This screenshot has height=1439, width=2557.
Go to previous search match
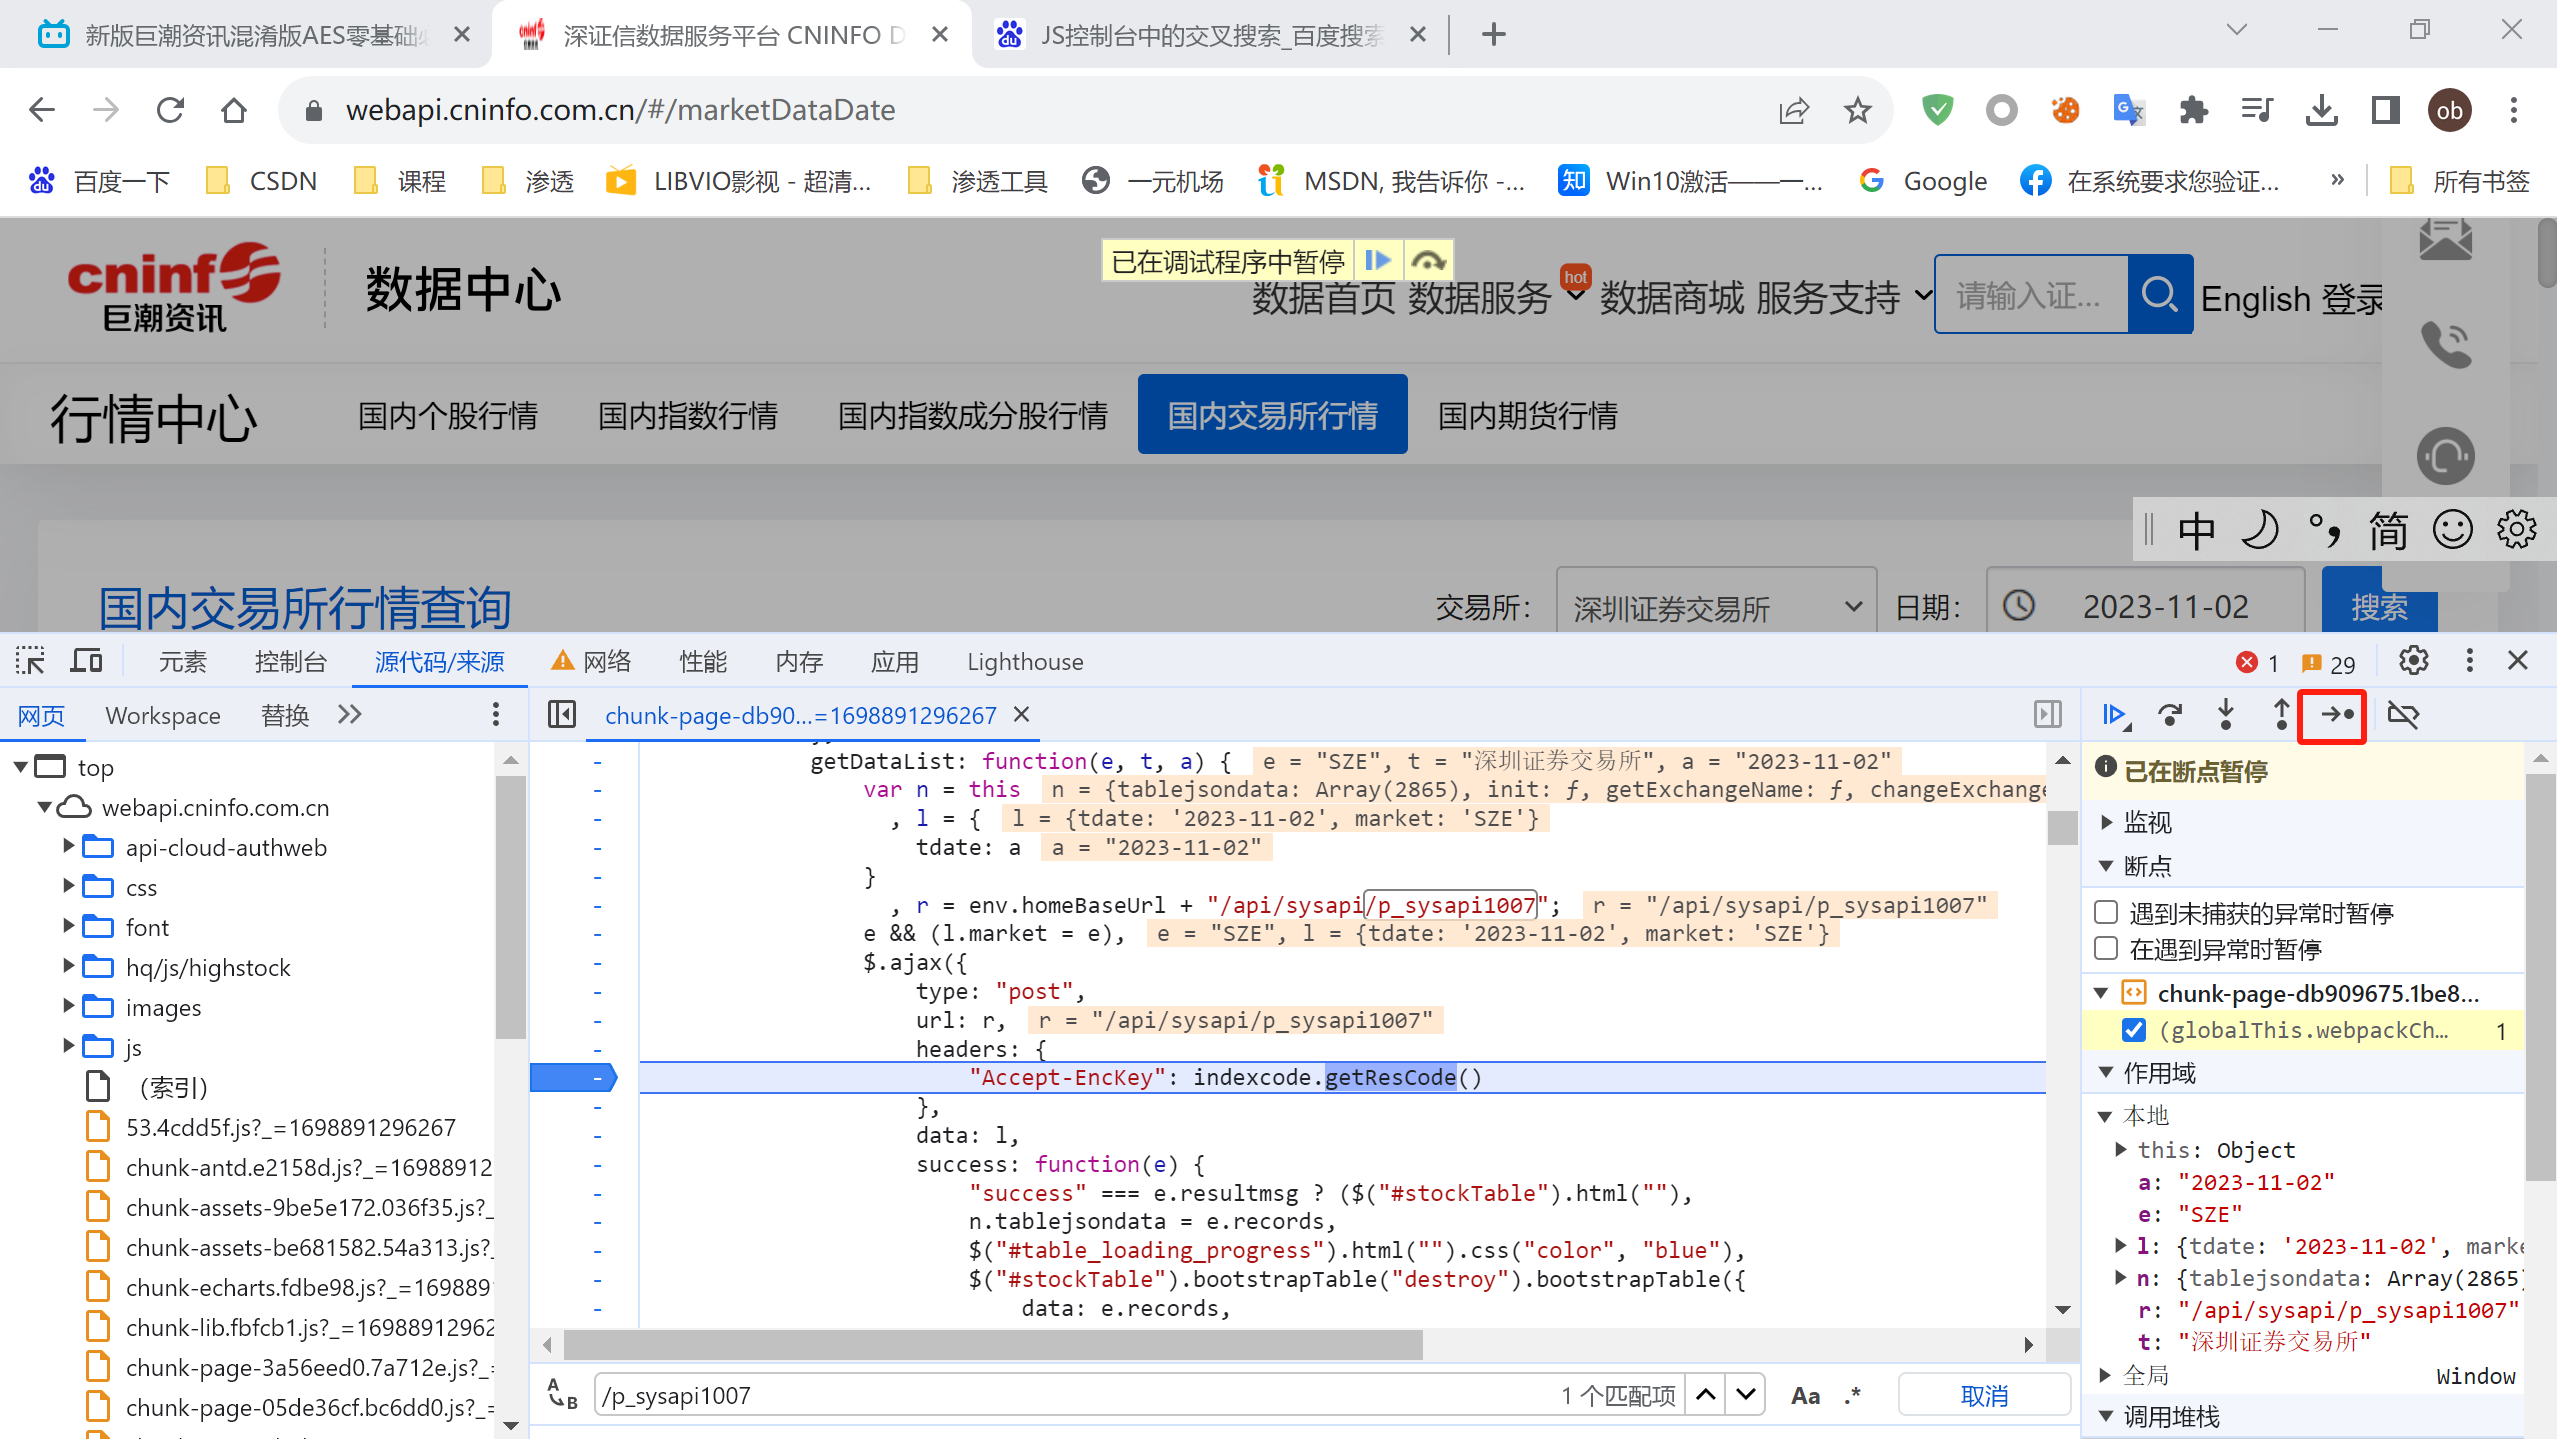[1706, 1396]
